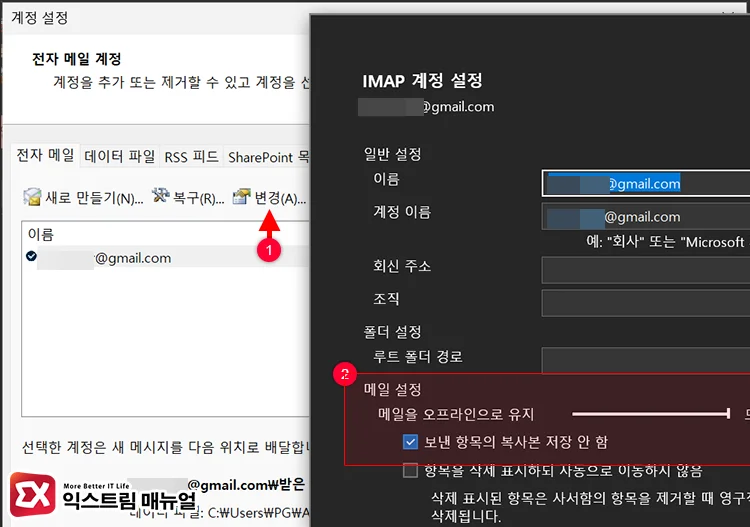Click the 조직 input field
This screenshot has width=750, height=527.
pyautogui.click(x=646, y=303)
